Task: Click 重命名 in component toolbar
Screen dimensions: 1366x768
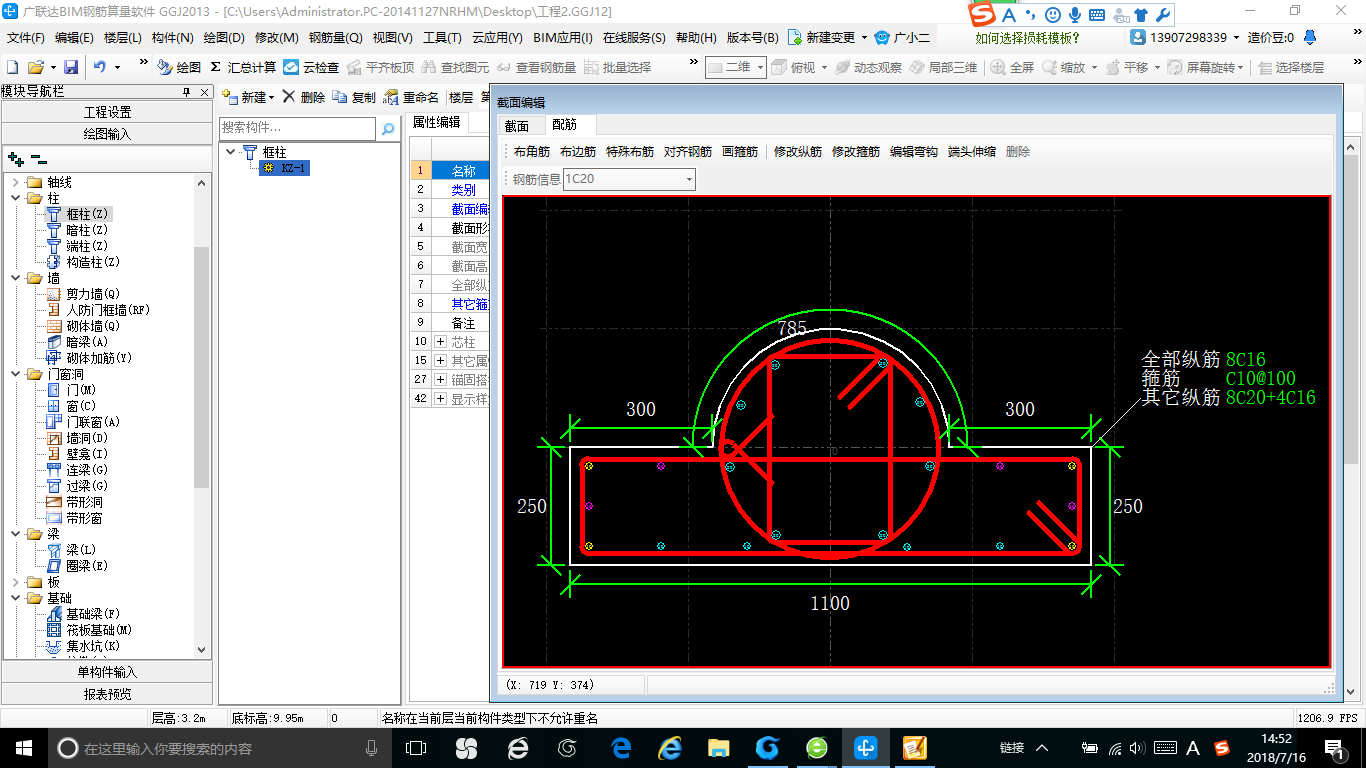Action: [412, 97]
